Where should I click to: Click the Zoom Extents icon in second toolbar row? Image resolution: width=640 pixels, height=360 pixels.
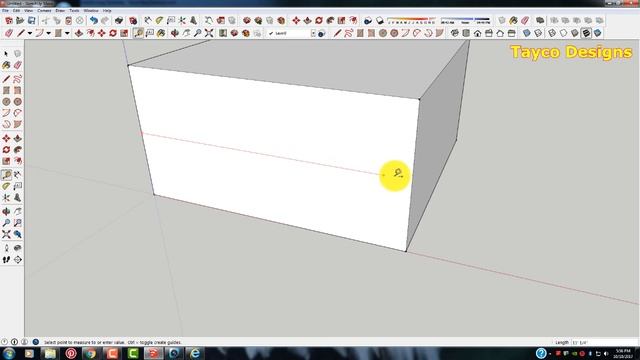click(209, 33)
